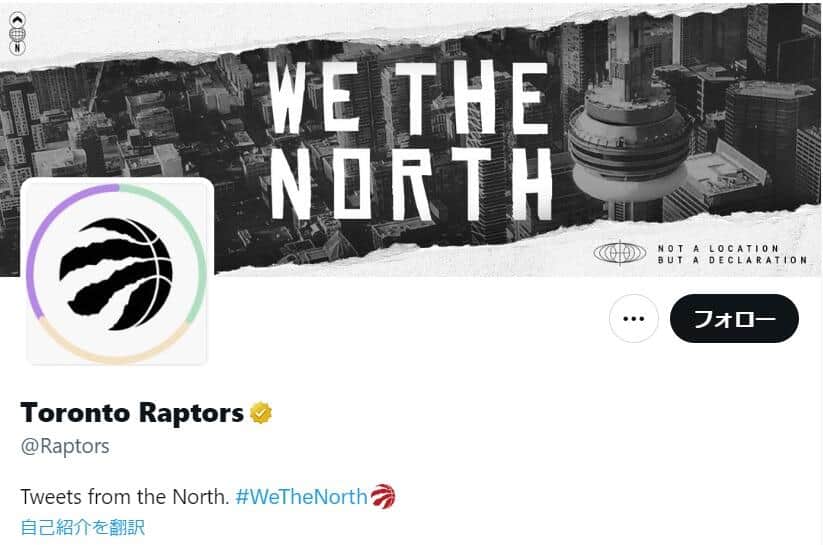Click the 'Tweets from the North.' bio text
The image size is (823, 545).
(125, 496)
